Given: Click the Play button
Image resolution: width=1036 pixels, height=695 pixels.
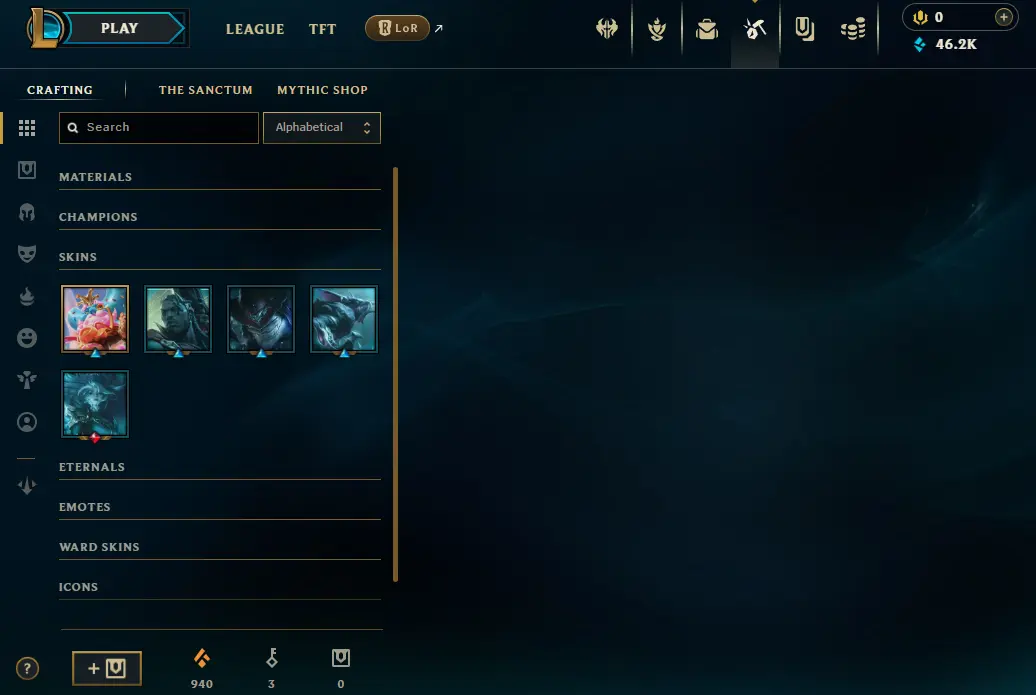Looking at the screenshot, I should pyautogui.click(x=120, y=28).
